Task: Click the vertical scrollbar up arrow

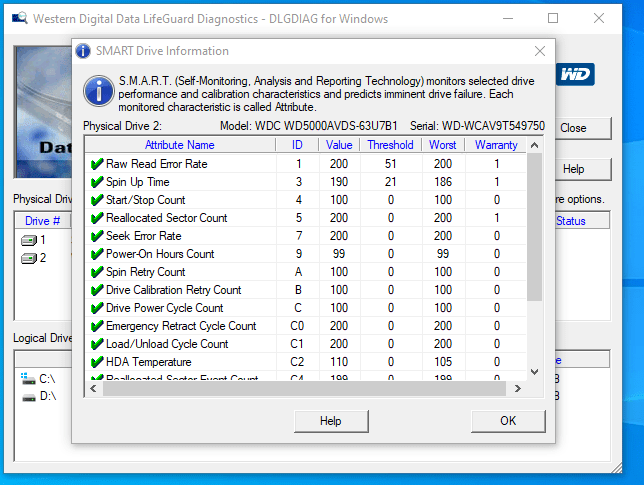Action: pos(534,145)
